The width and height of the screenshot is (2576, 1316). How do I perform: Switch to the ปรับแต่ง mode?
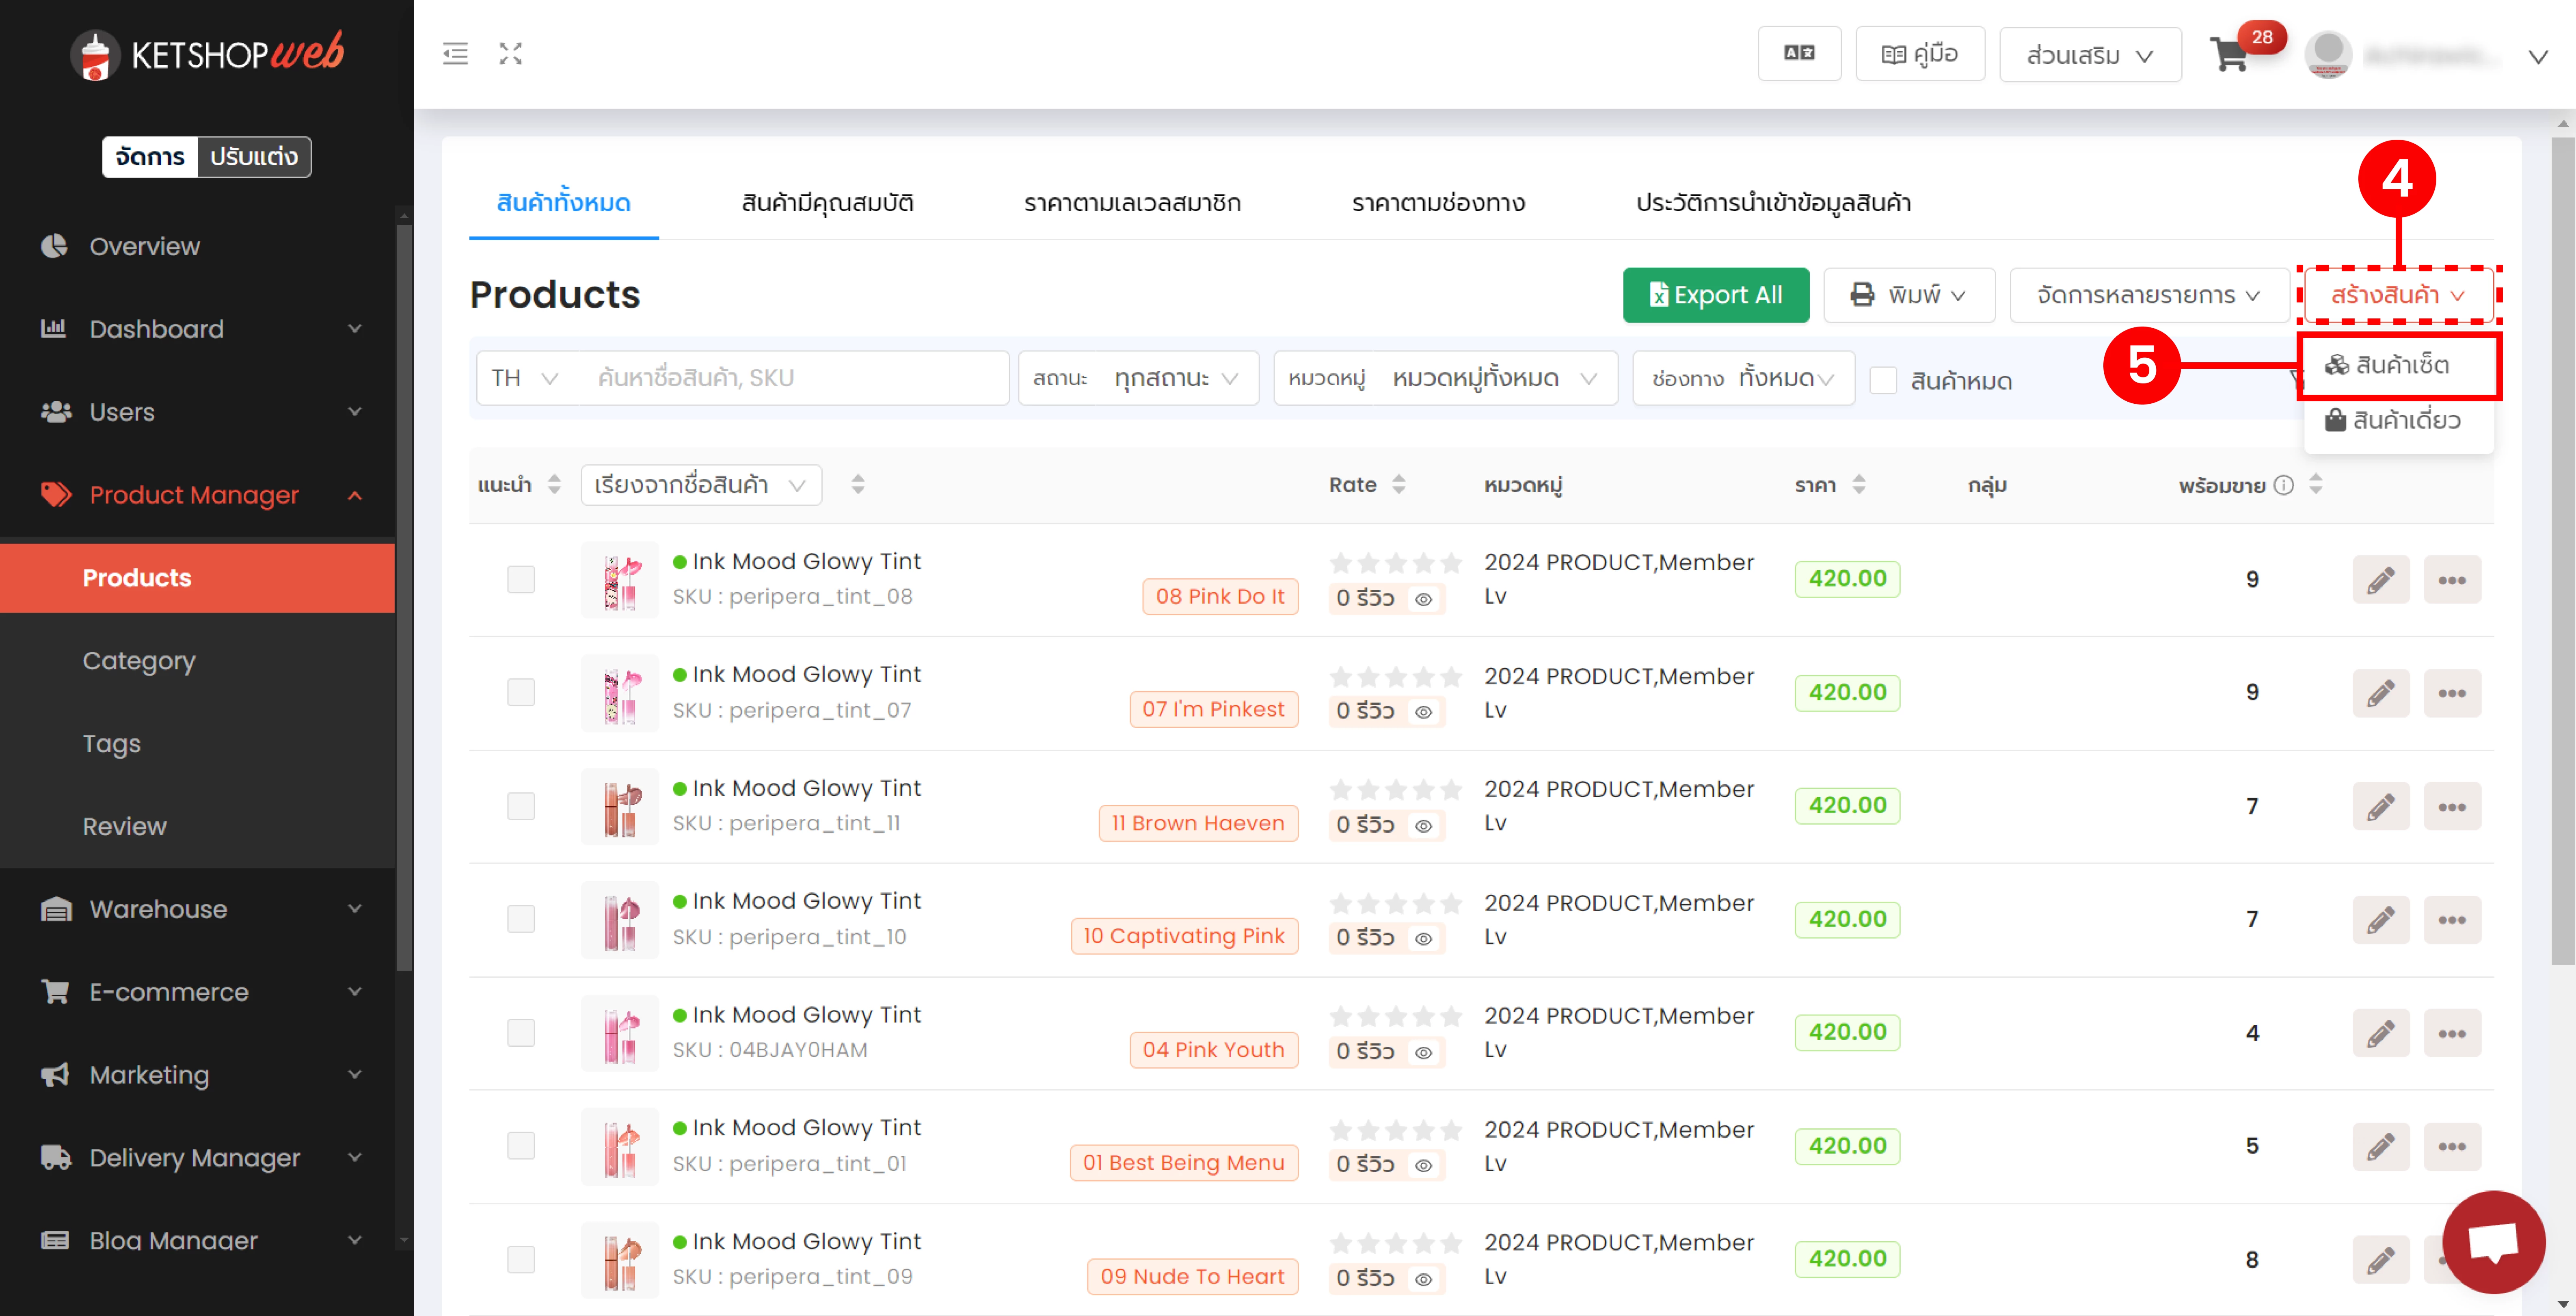(x=254, y=157)
